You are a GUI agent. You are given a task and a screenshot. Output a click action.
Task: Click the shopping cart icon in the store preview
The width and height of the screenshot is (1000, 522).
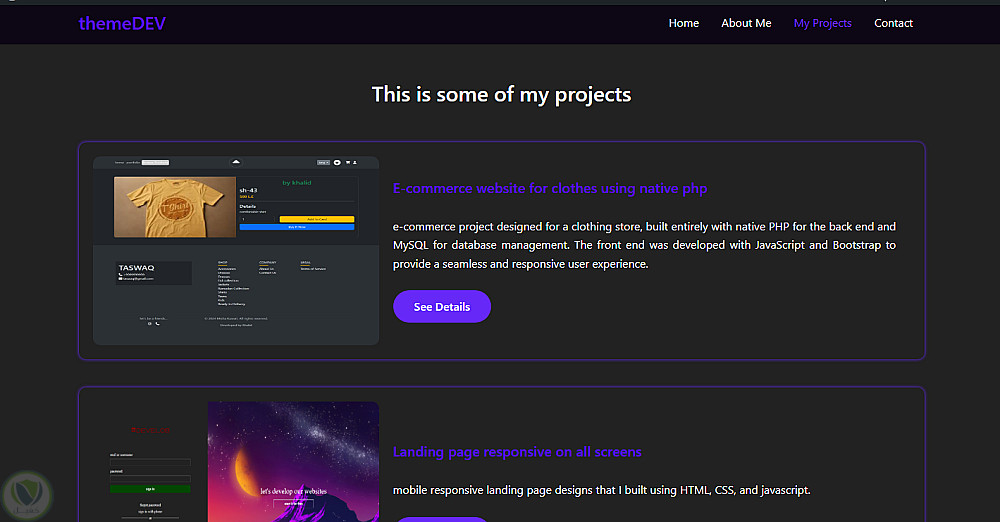347,162
